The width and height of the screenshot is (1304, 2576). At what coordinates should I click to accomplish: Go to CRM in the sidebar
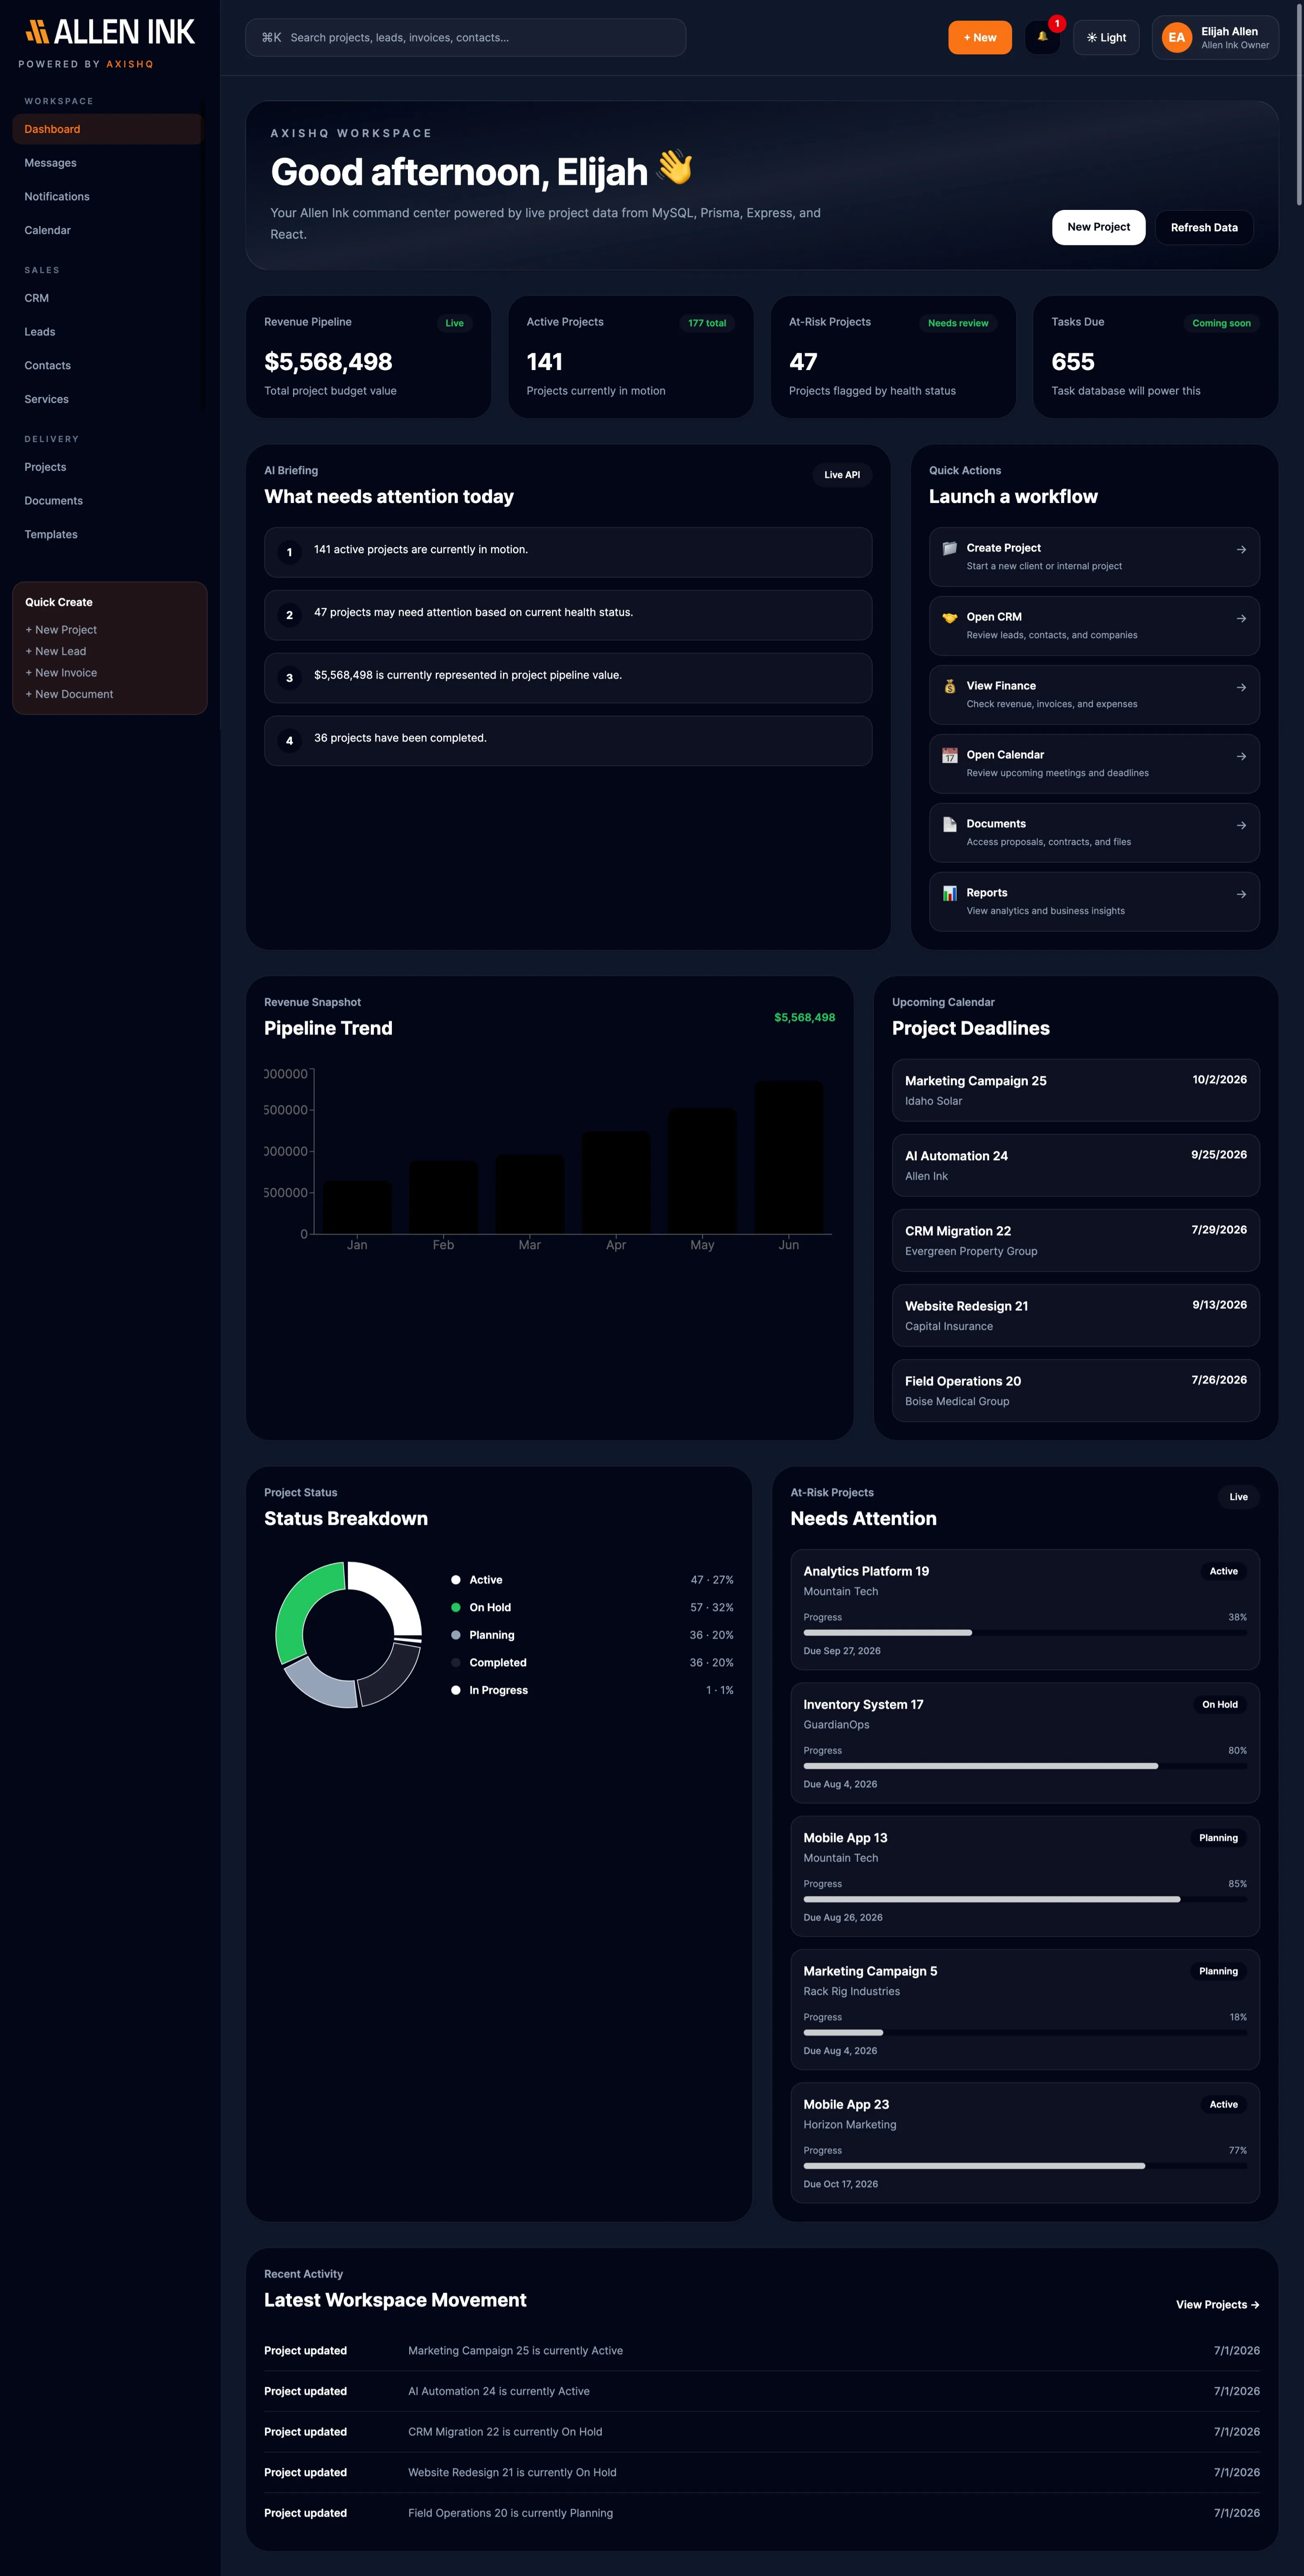107,298
